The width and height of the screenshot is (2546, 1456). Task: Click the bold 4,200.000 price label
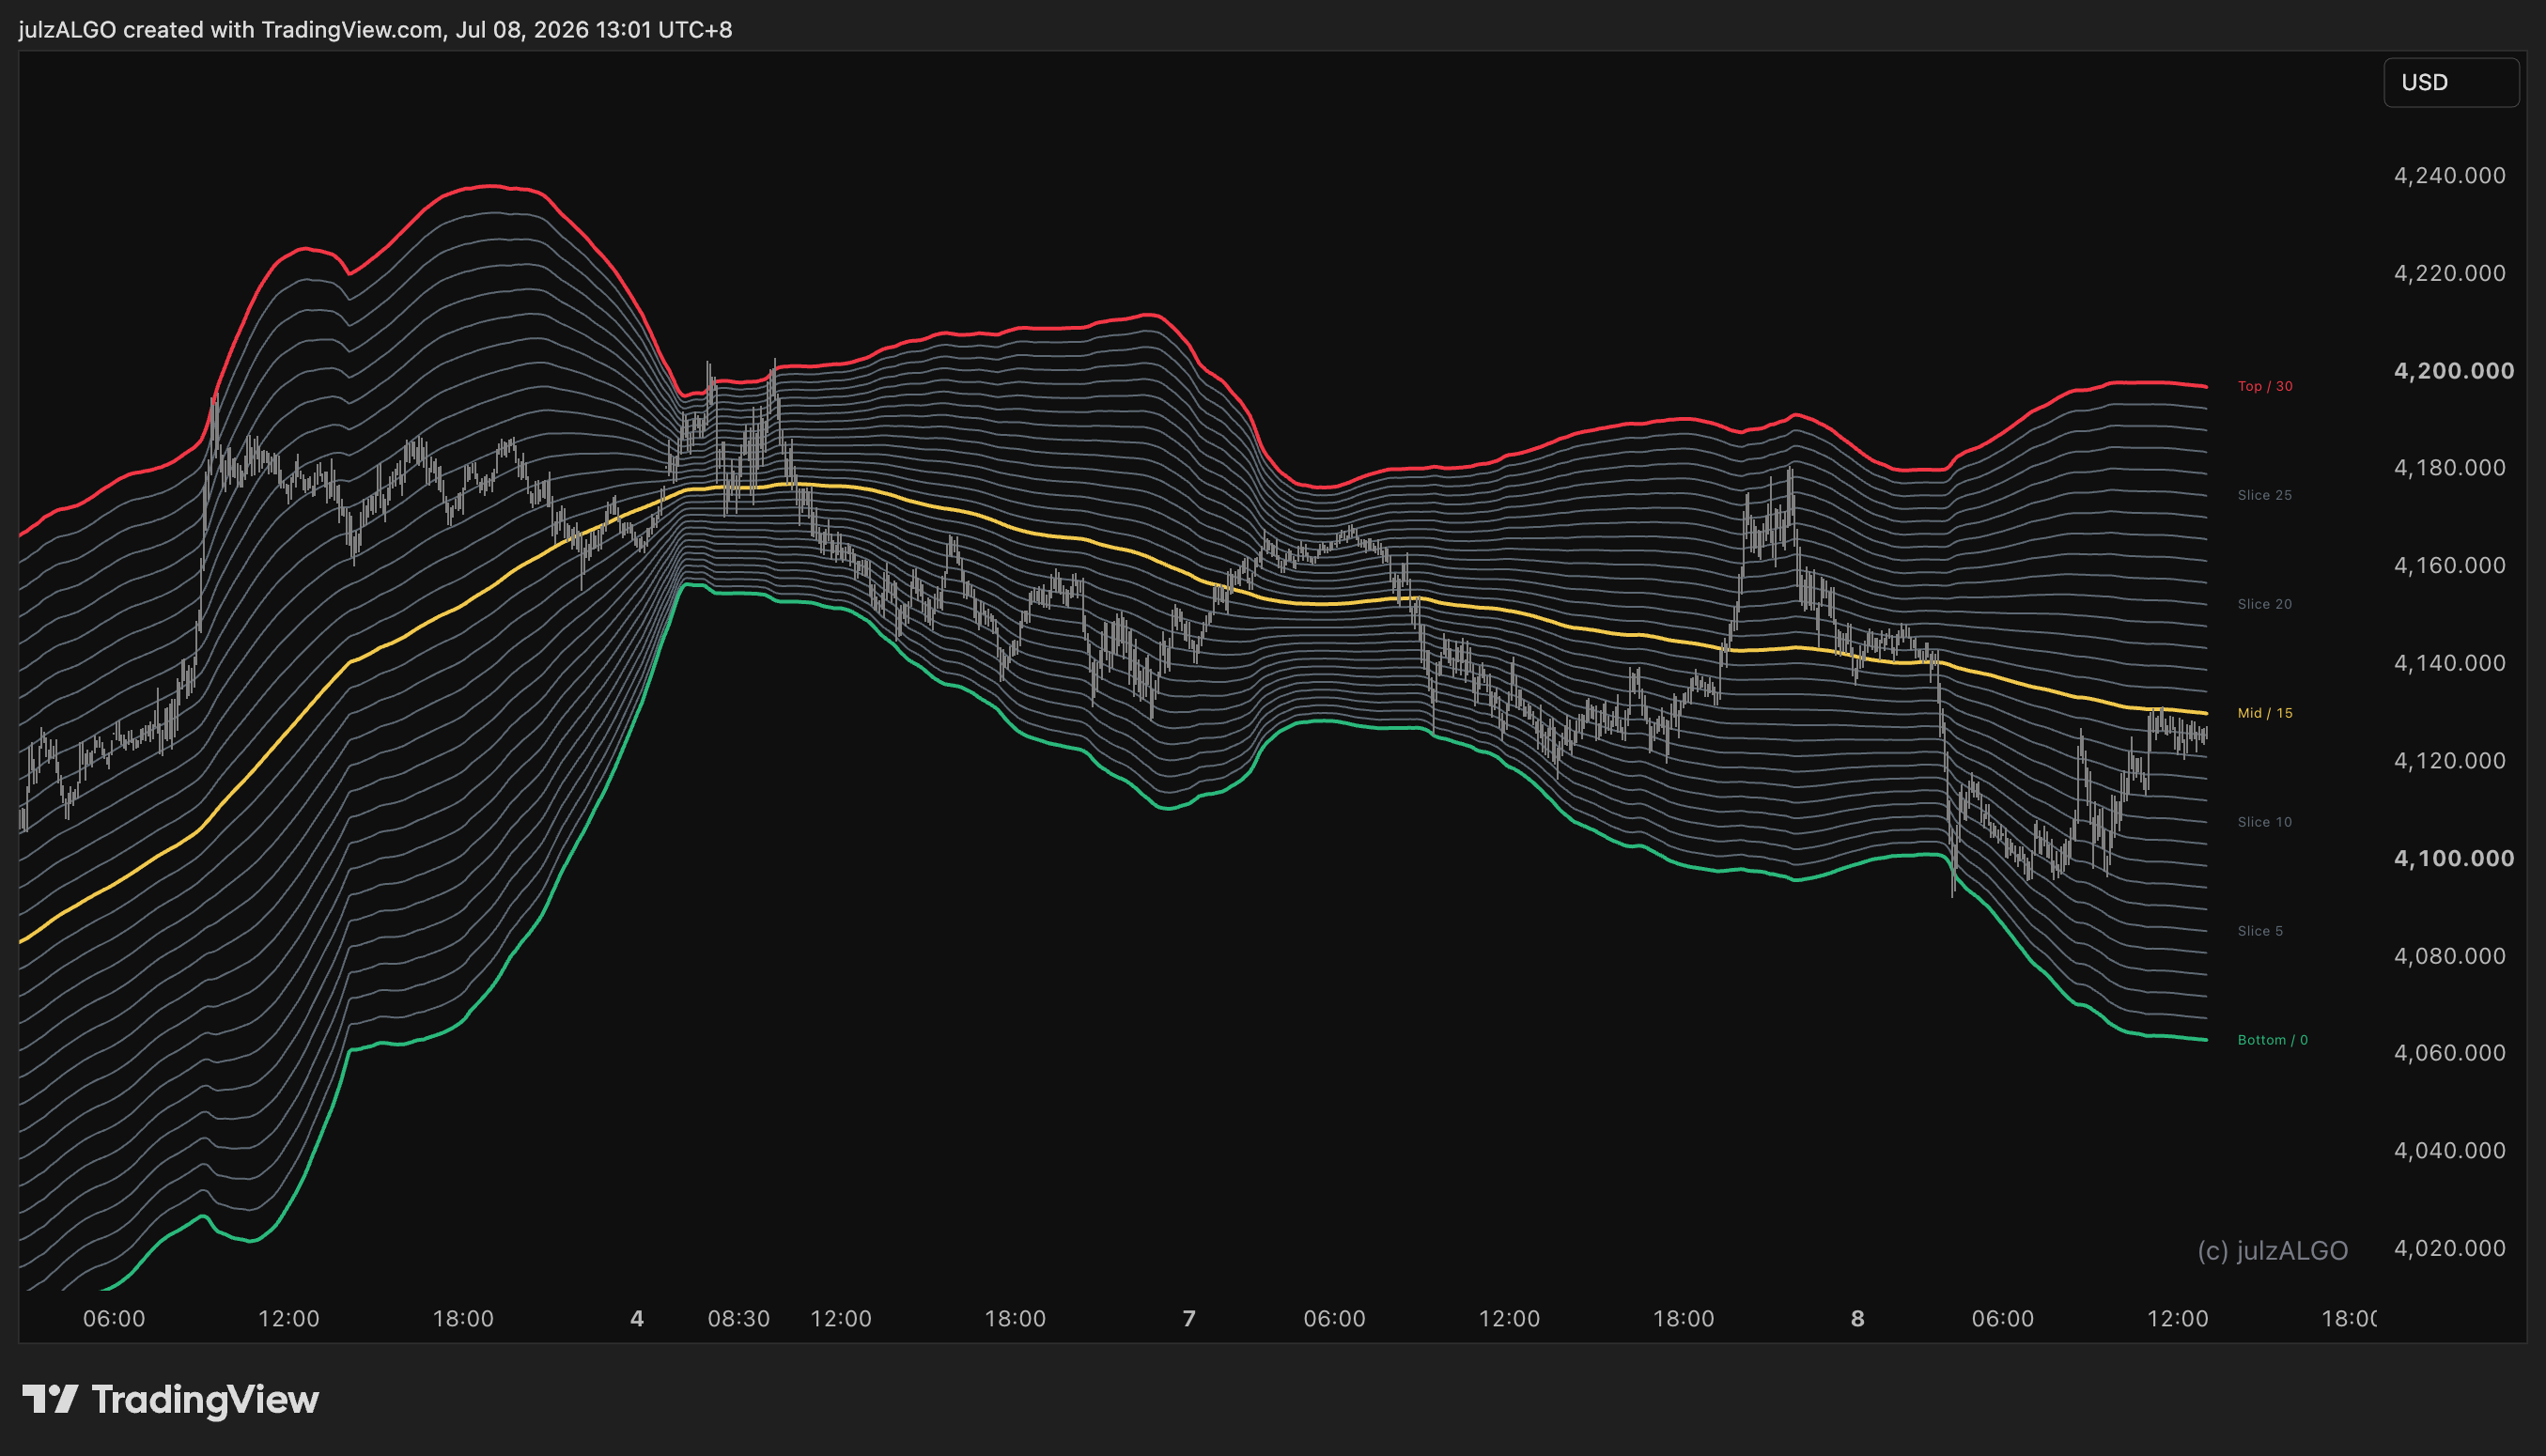click(2453, 371)
